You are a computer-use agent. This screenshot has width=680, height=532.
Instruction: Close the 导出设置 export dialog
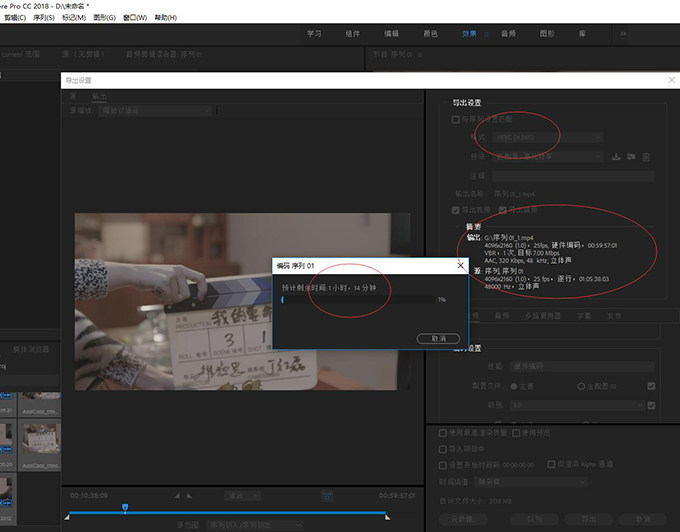point(671,80)
